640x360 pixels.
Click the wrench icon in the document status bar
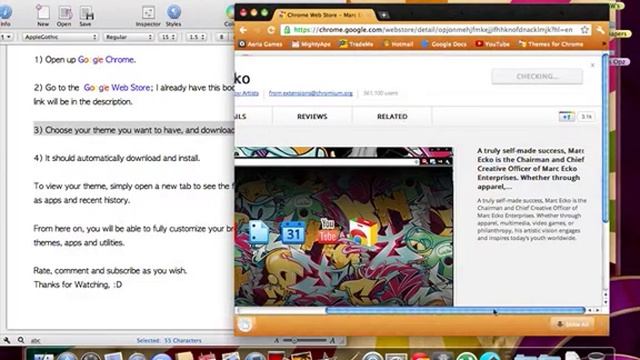click(7, 340)
